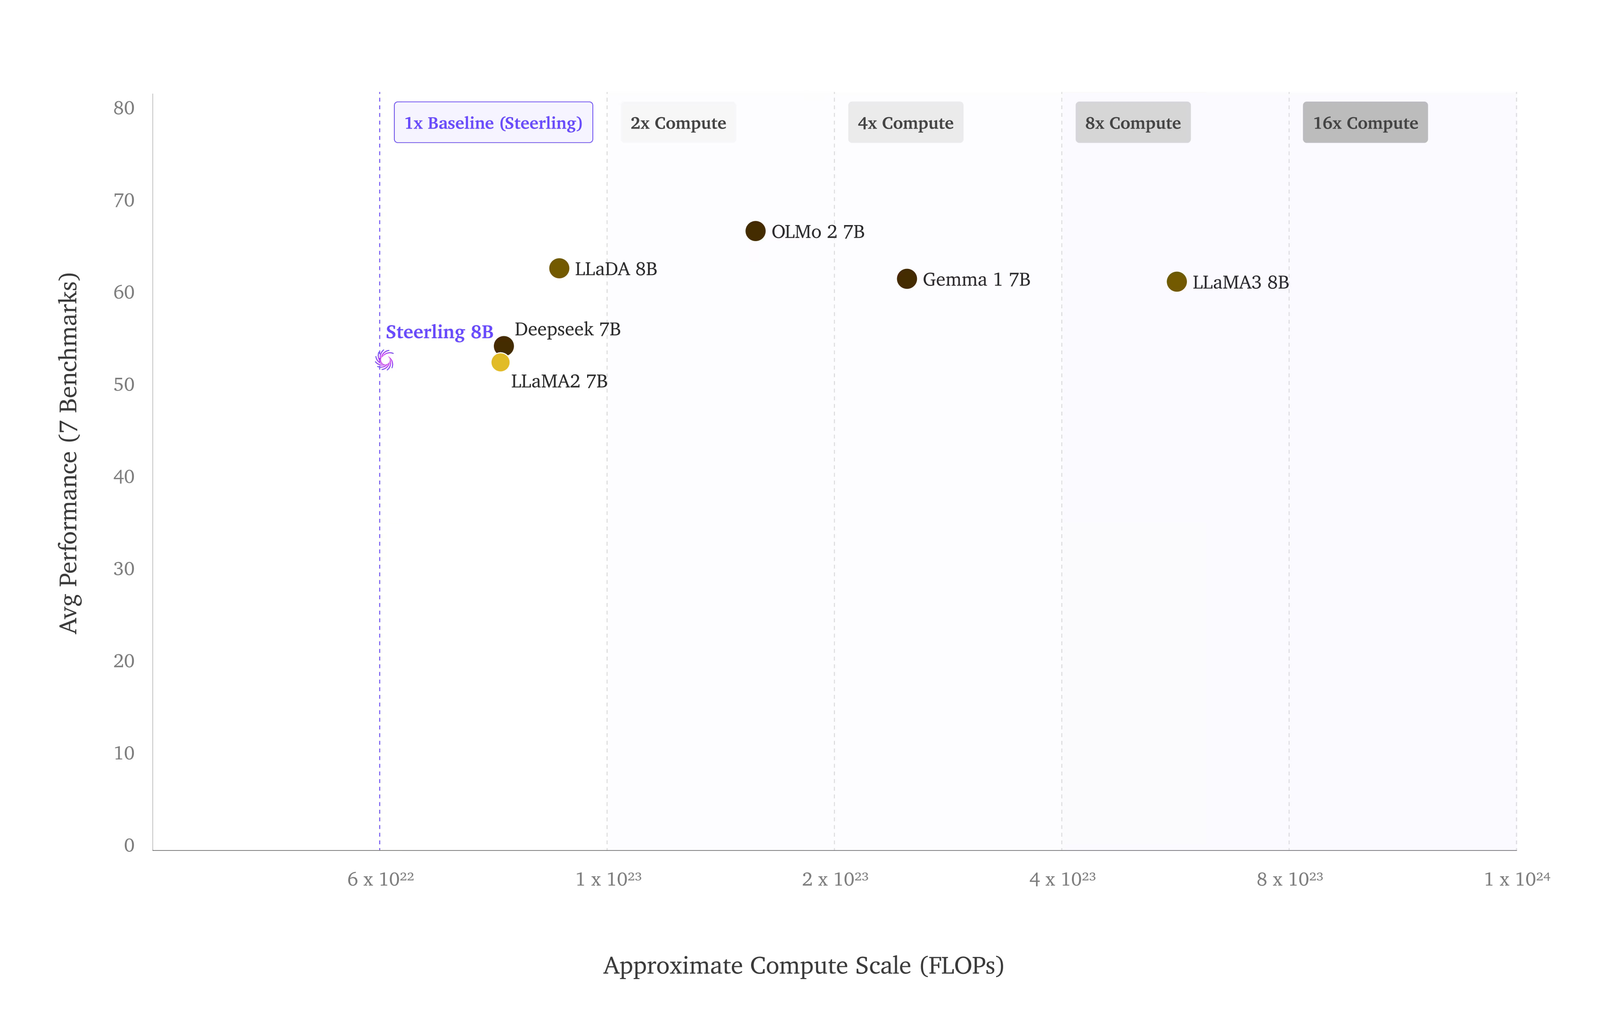Image resolution: width=1600 pixels, height=1018 pixels.
Task: Click the "1x Baseline (Steerling)" badge
Action: tap(493, 122)
